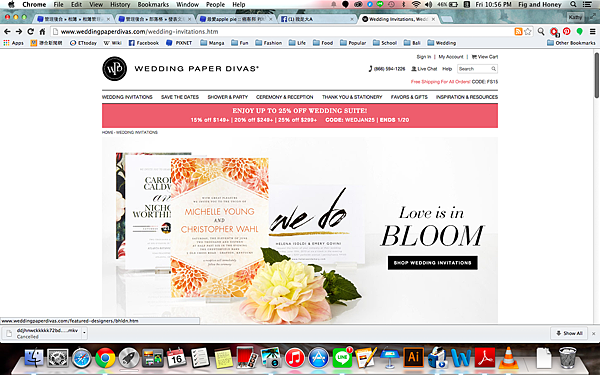Image resolution: width=600 pixels, height=375 pixels.
Task: Click the Wi-Fi status icon in menu bar
Action: [x=416, y=4]
